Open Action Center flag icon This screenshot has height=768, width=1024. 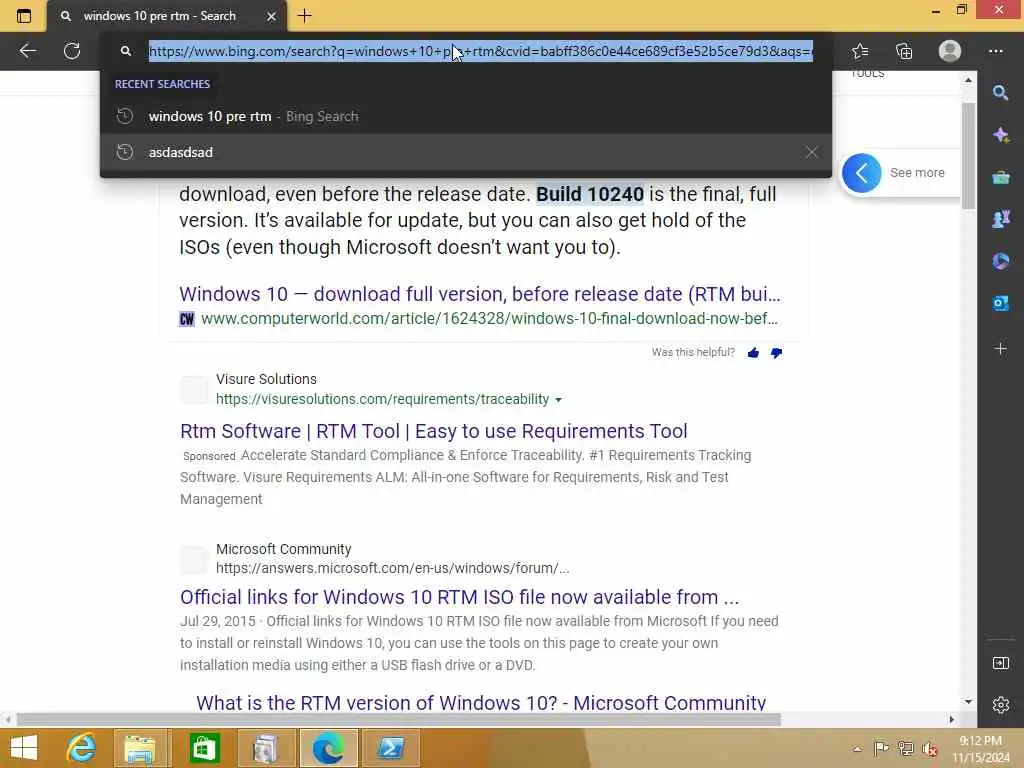pyautogui.click(x=881, y=748)
